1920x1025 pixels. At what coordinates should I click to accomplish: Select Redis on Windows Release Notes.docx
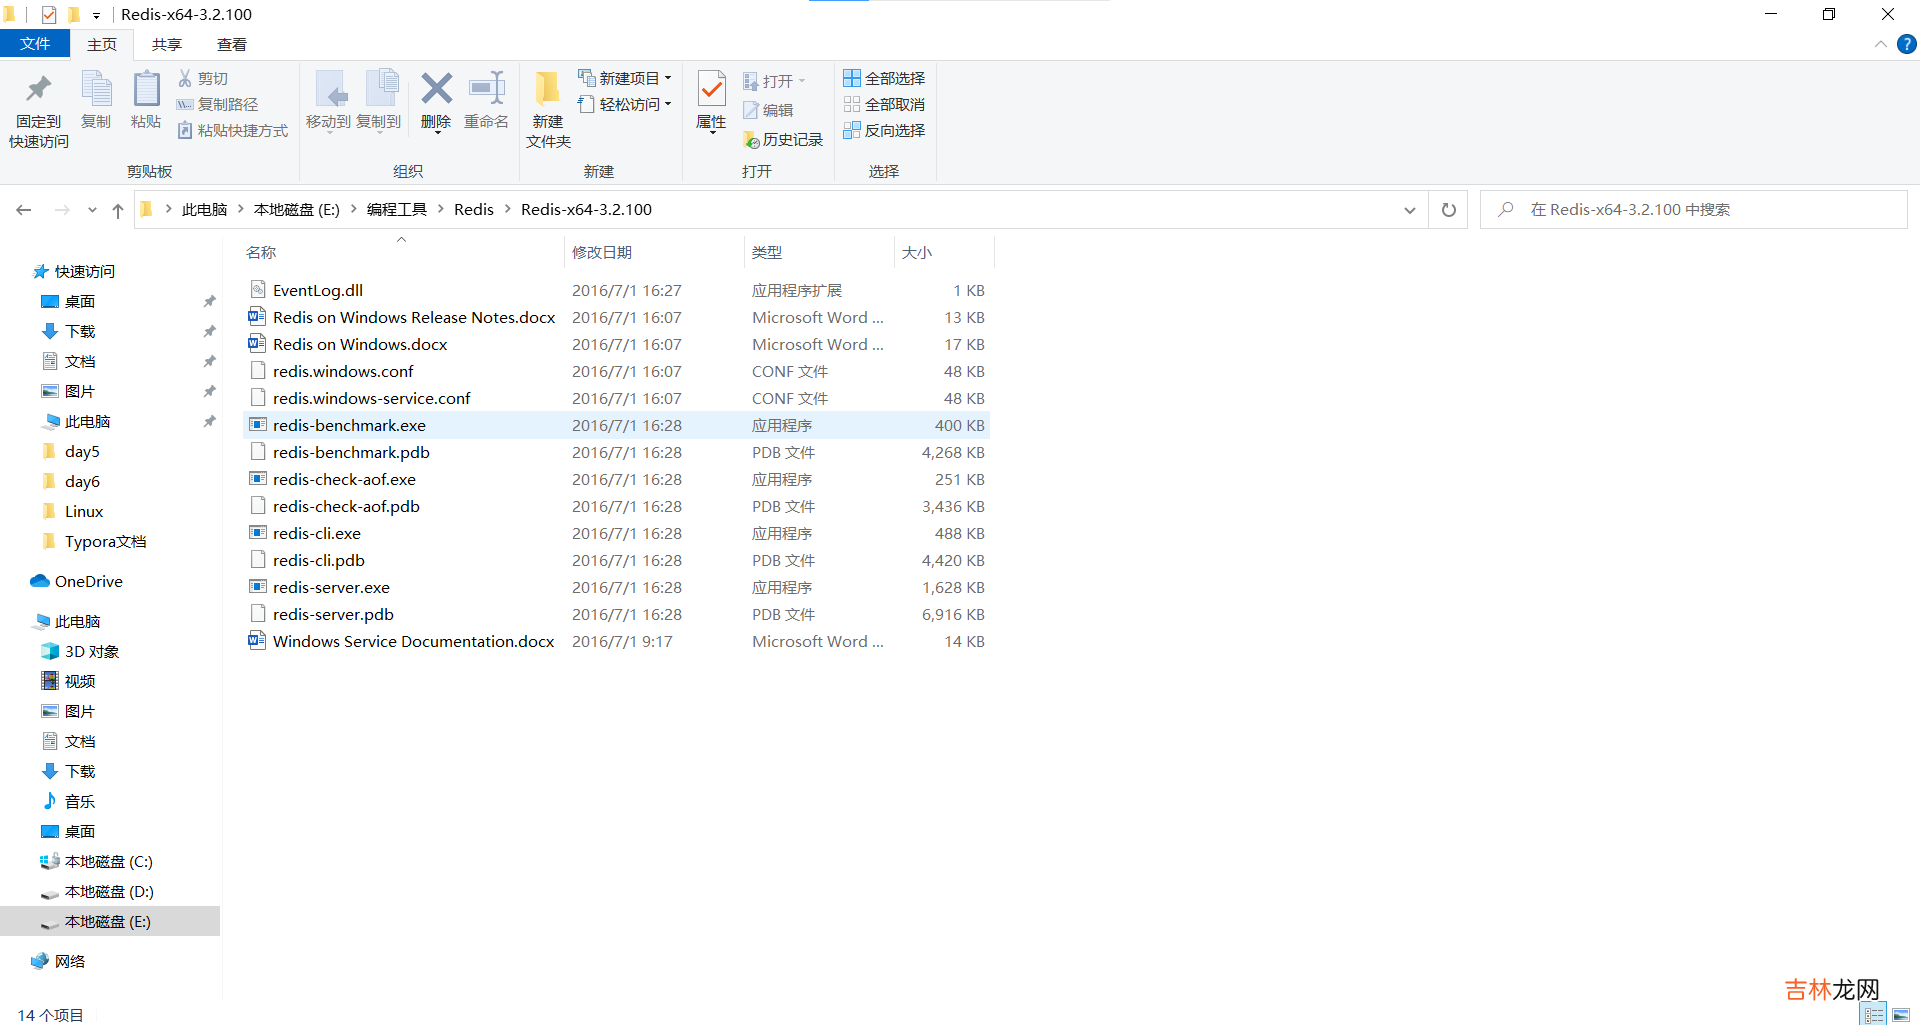616,317
